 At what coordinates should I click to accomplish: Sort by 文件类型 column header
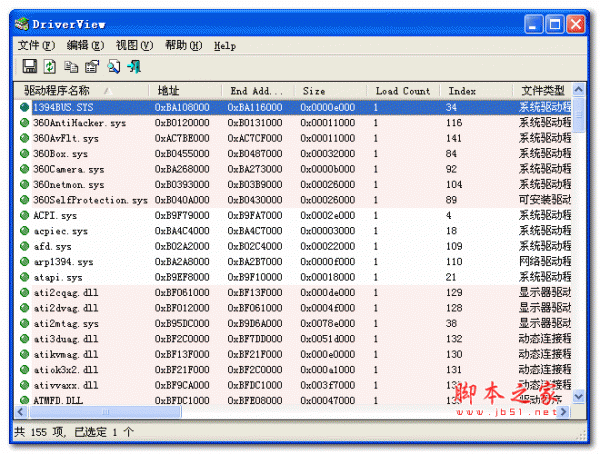(542, 91)
